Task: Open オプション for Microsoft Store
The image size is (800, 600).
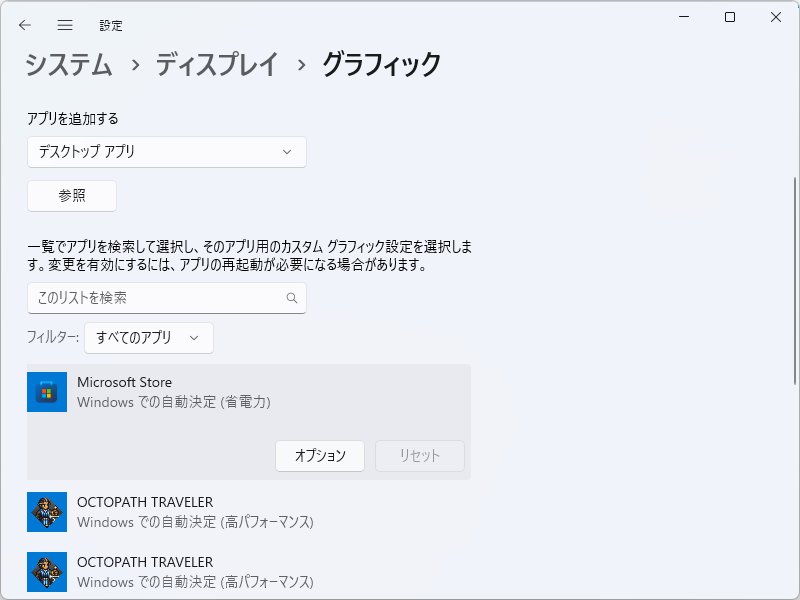Action: coord(320,456)
